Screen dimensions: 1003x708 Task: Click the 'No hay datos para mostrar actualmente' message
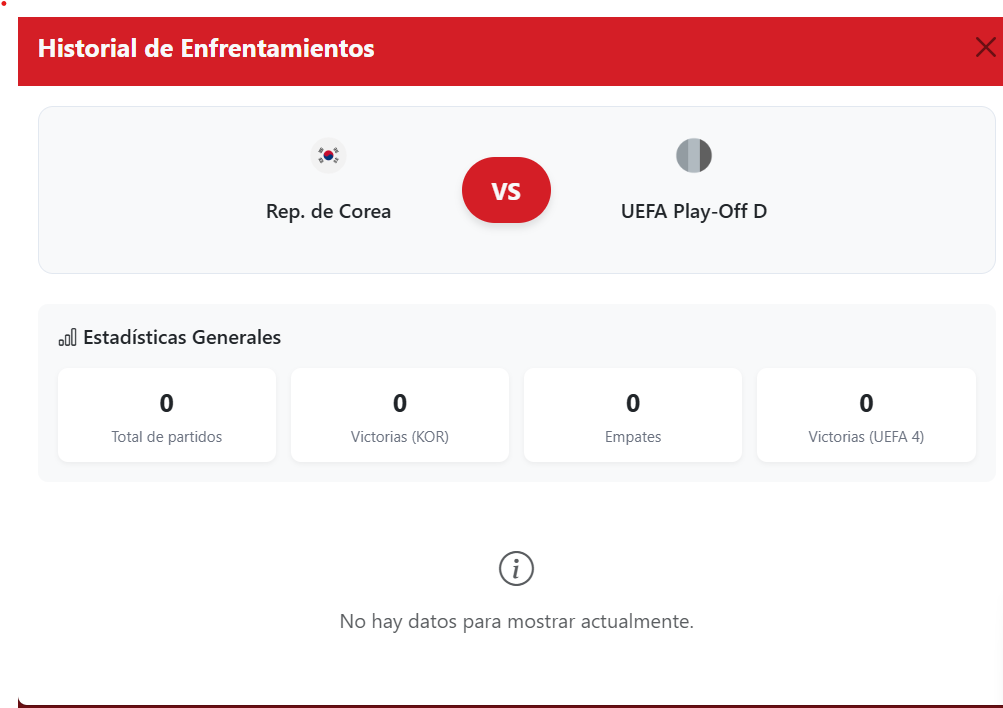516,621
